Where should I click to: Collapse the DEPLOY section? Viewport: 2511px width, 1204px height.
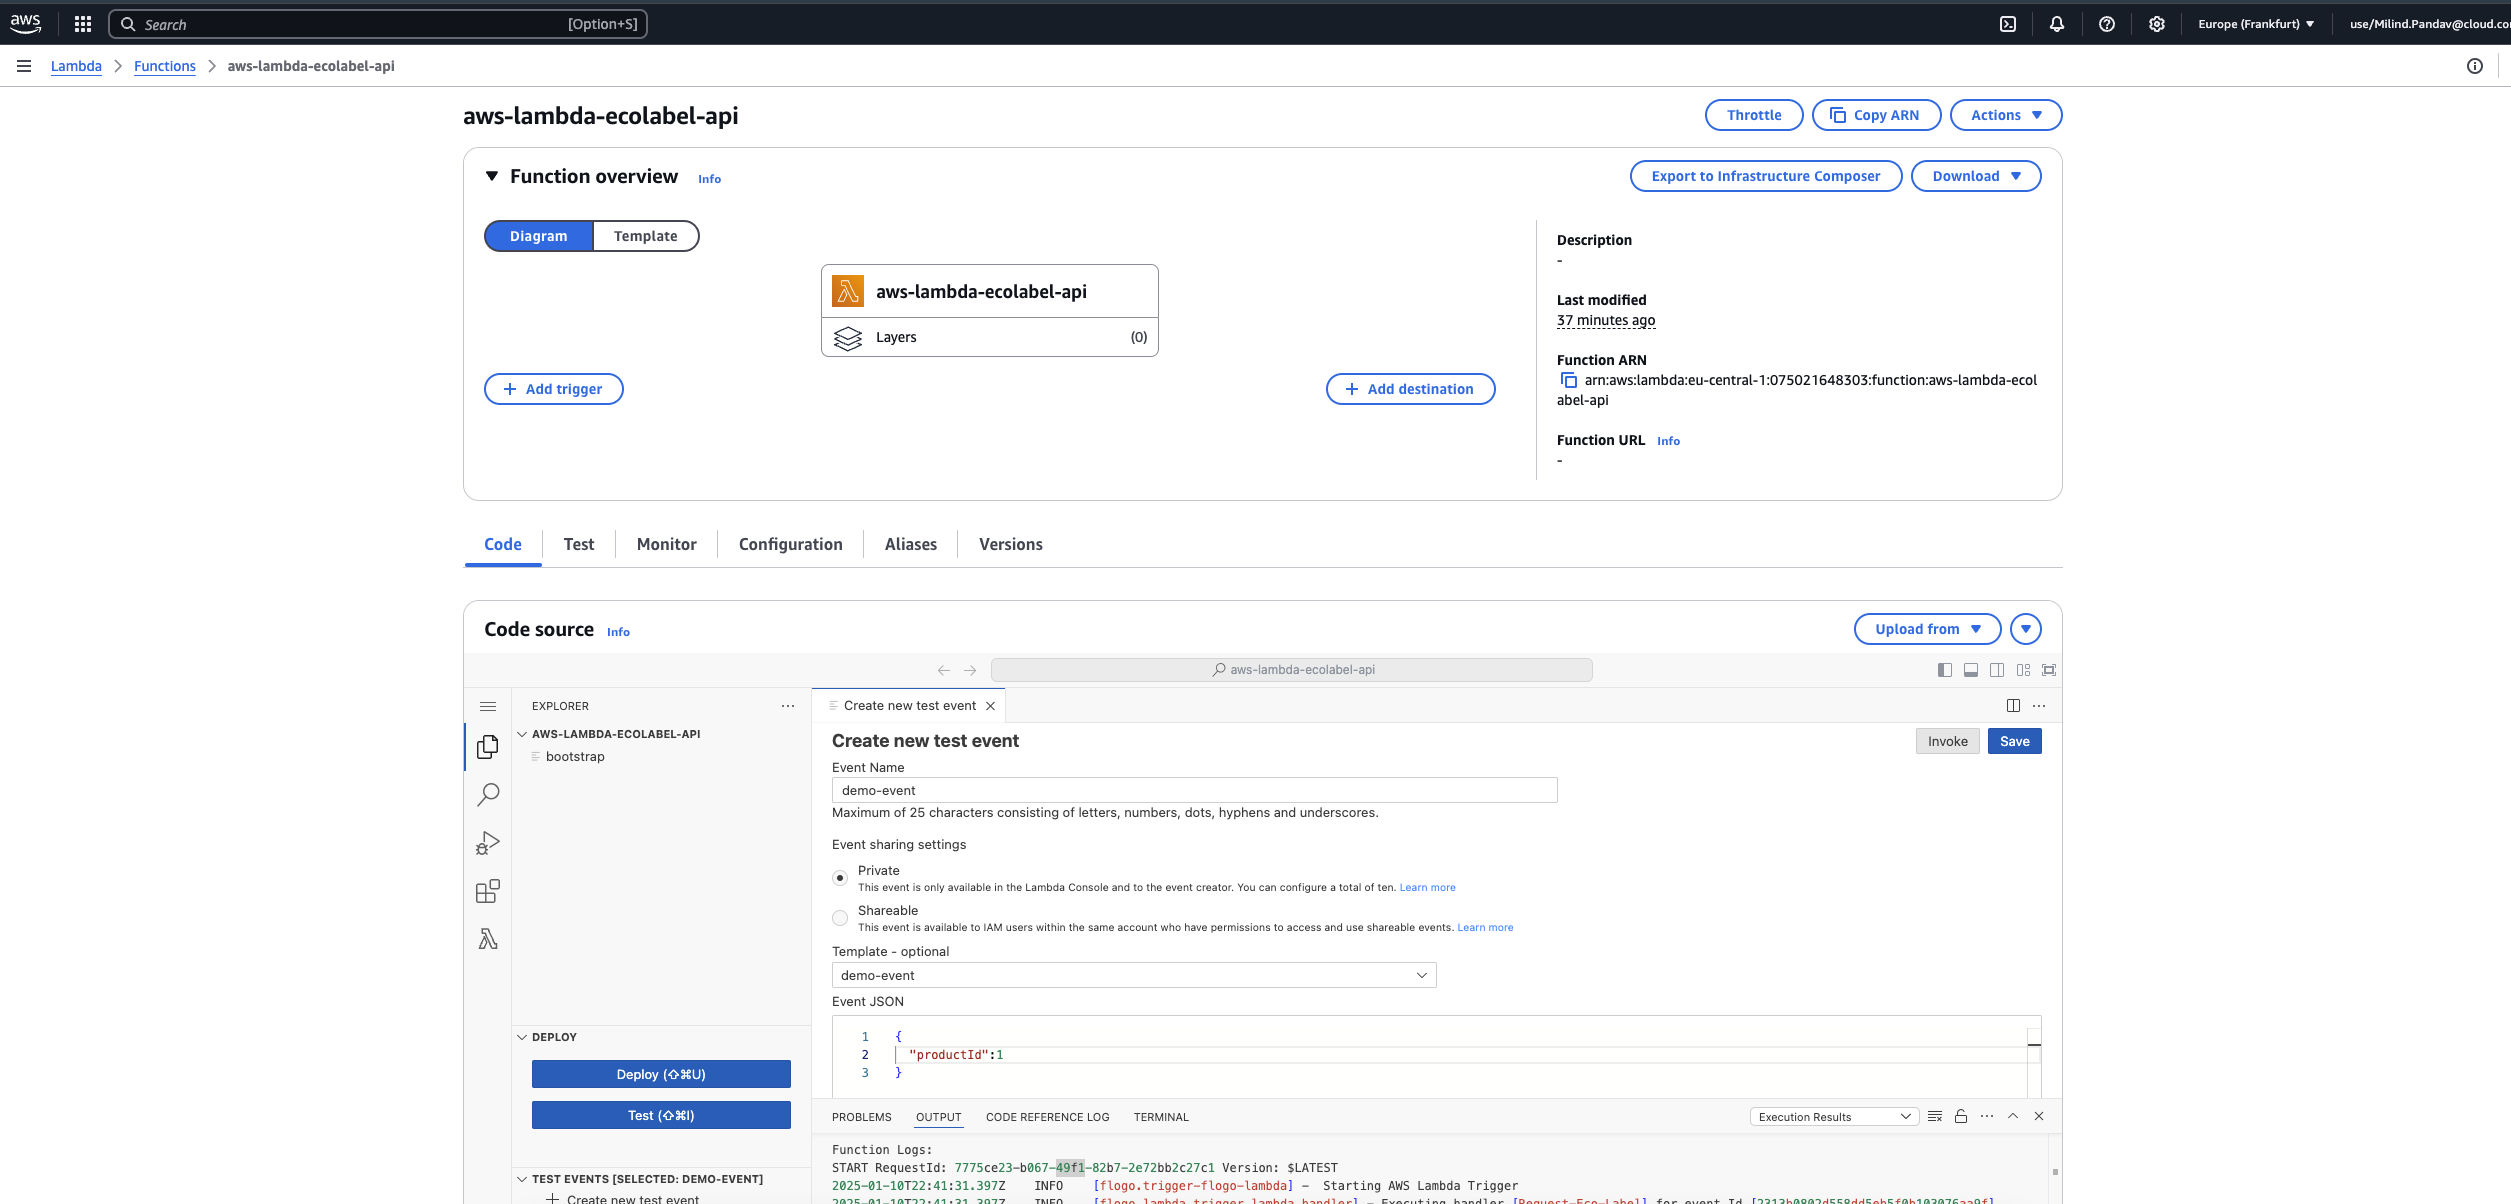(522, 1037)
